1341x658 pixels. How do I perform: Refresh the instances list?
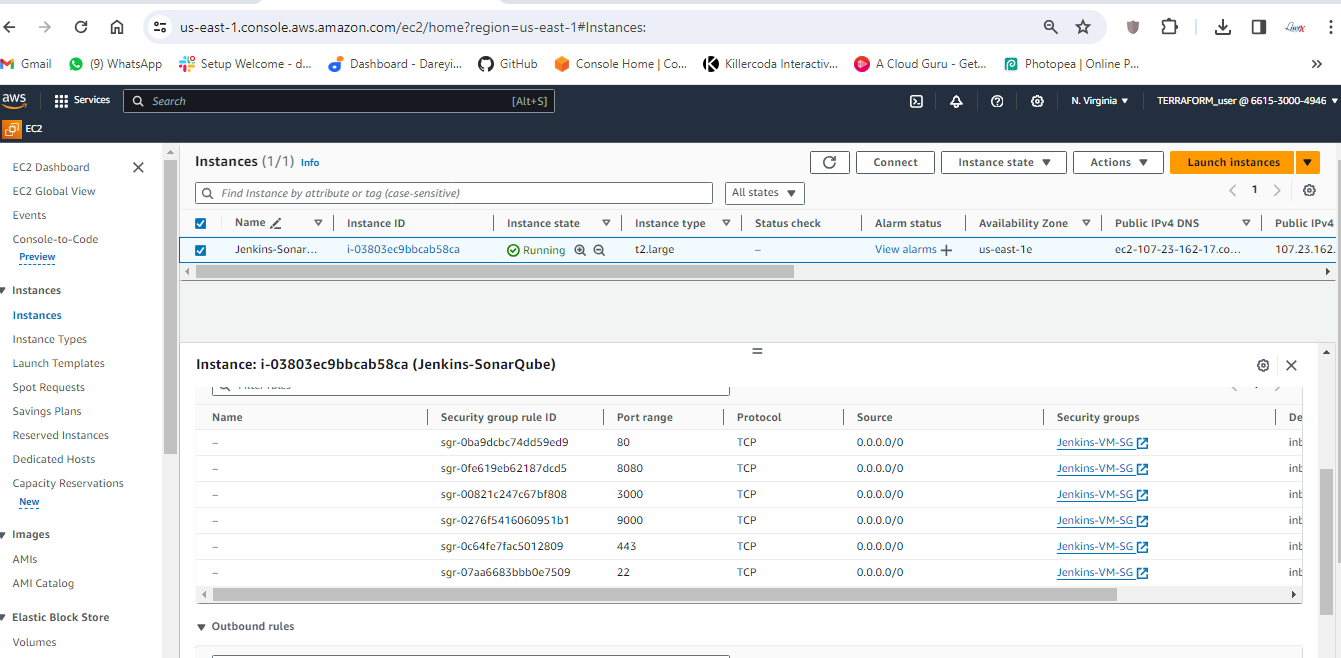(829, 163)
